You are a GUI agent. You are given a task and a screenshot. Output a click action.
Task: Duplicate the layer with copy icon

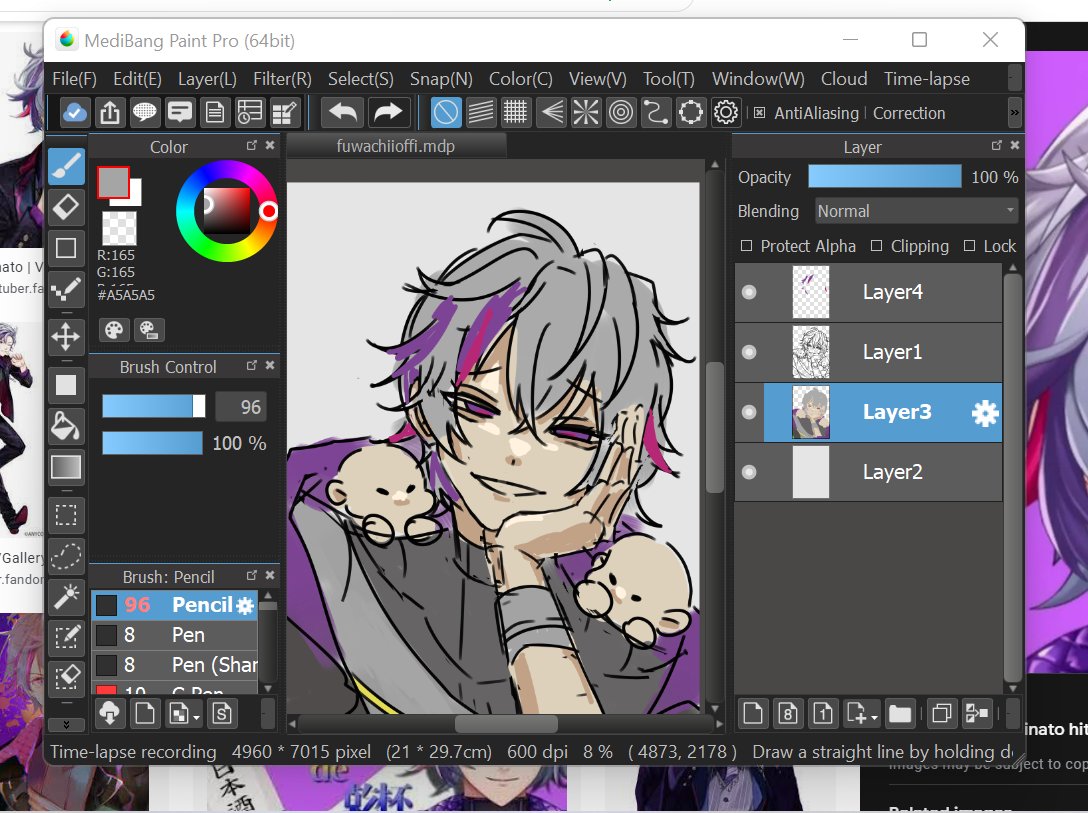pyautogui.click(x=942, y=713)
